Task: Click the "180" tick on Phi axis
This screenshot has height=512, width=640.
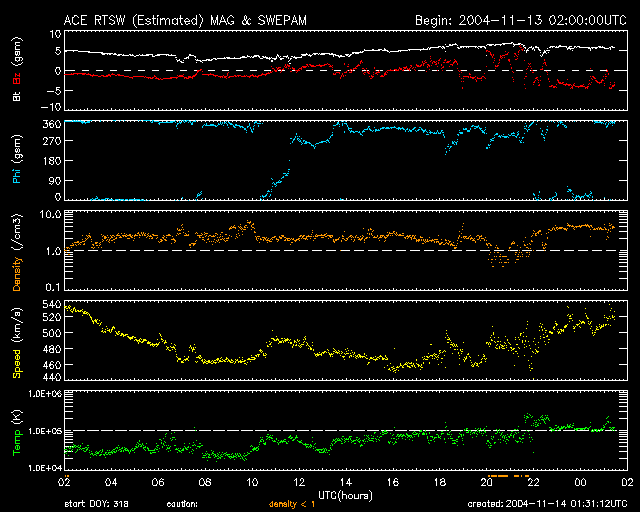Action: pyautogui.click(x=52, y=161)
